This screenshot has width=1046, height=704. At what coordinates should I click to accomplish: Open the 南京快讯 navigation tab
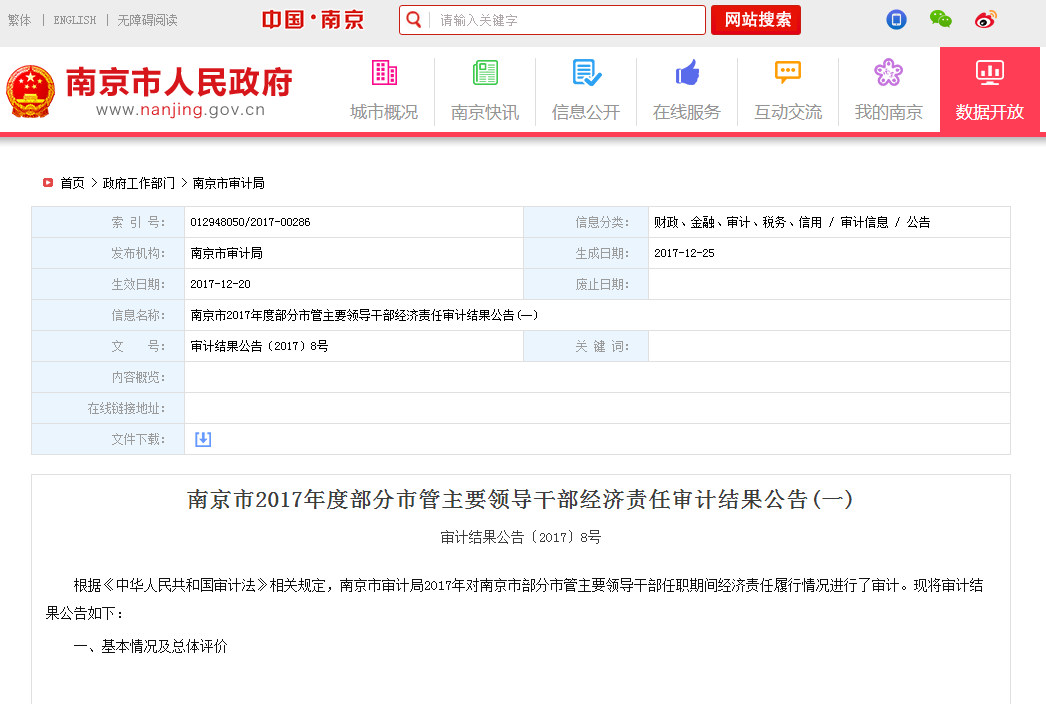pyautogui.click(x=485, y=91)
